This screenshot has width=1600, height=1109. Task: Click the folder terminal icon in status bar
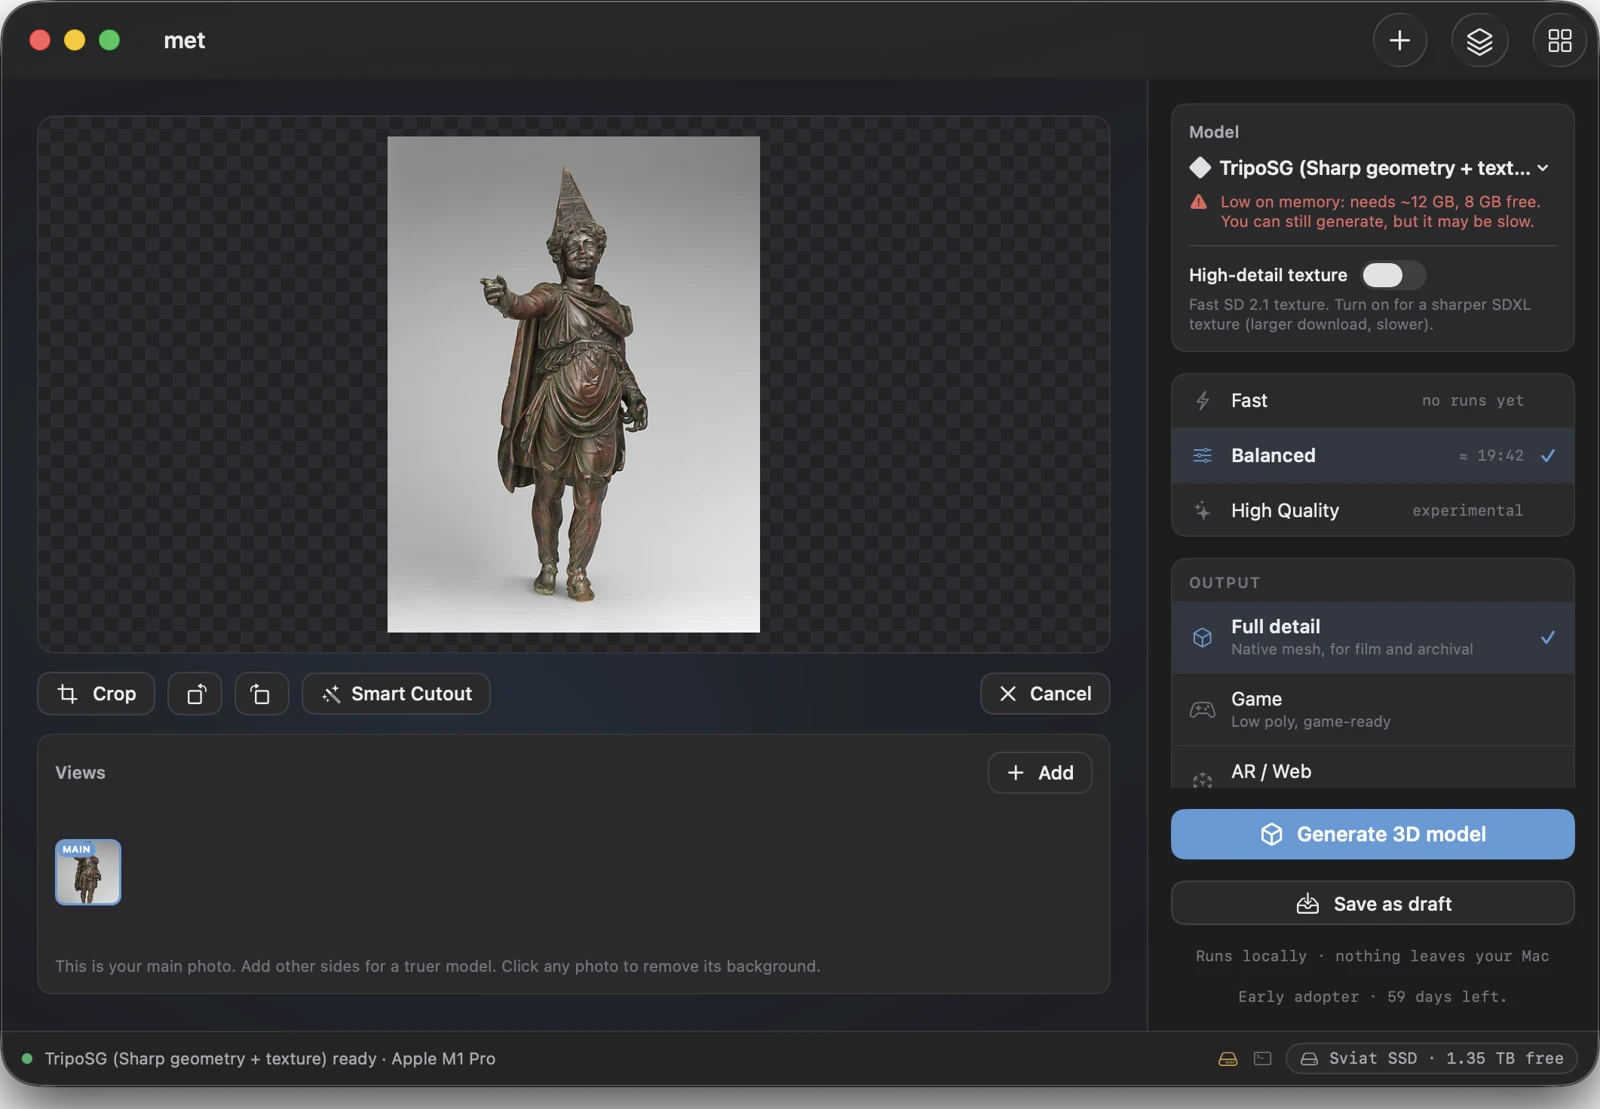tap(1263, 1059)
